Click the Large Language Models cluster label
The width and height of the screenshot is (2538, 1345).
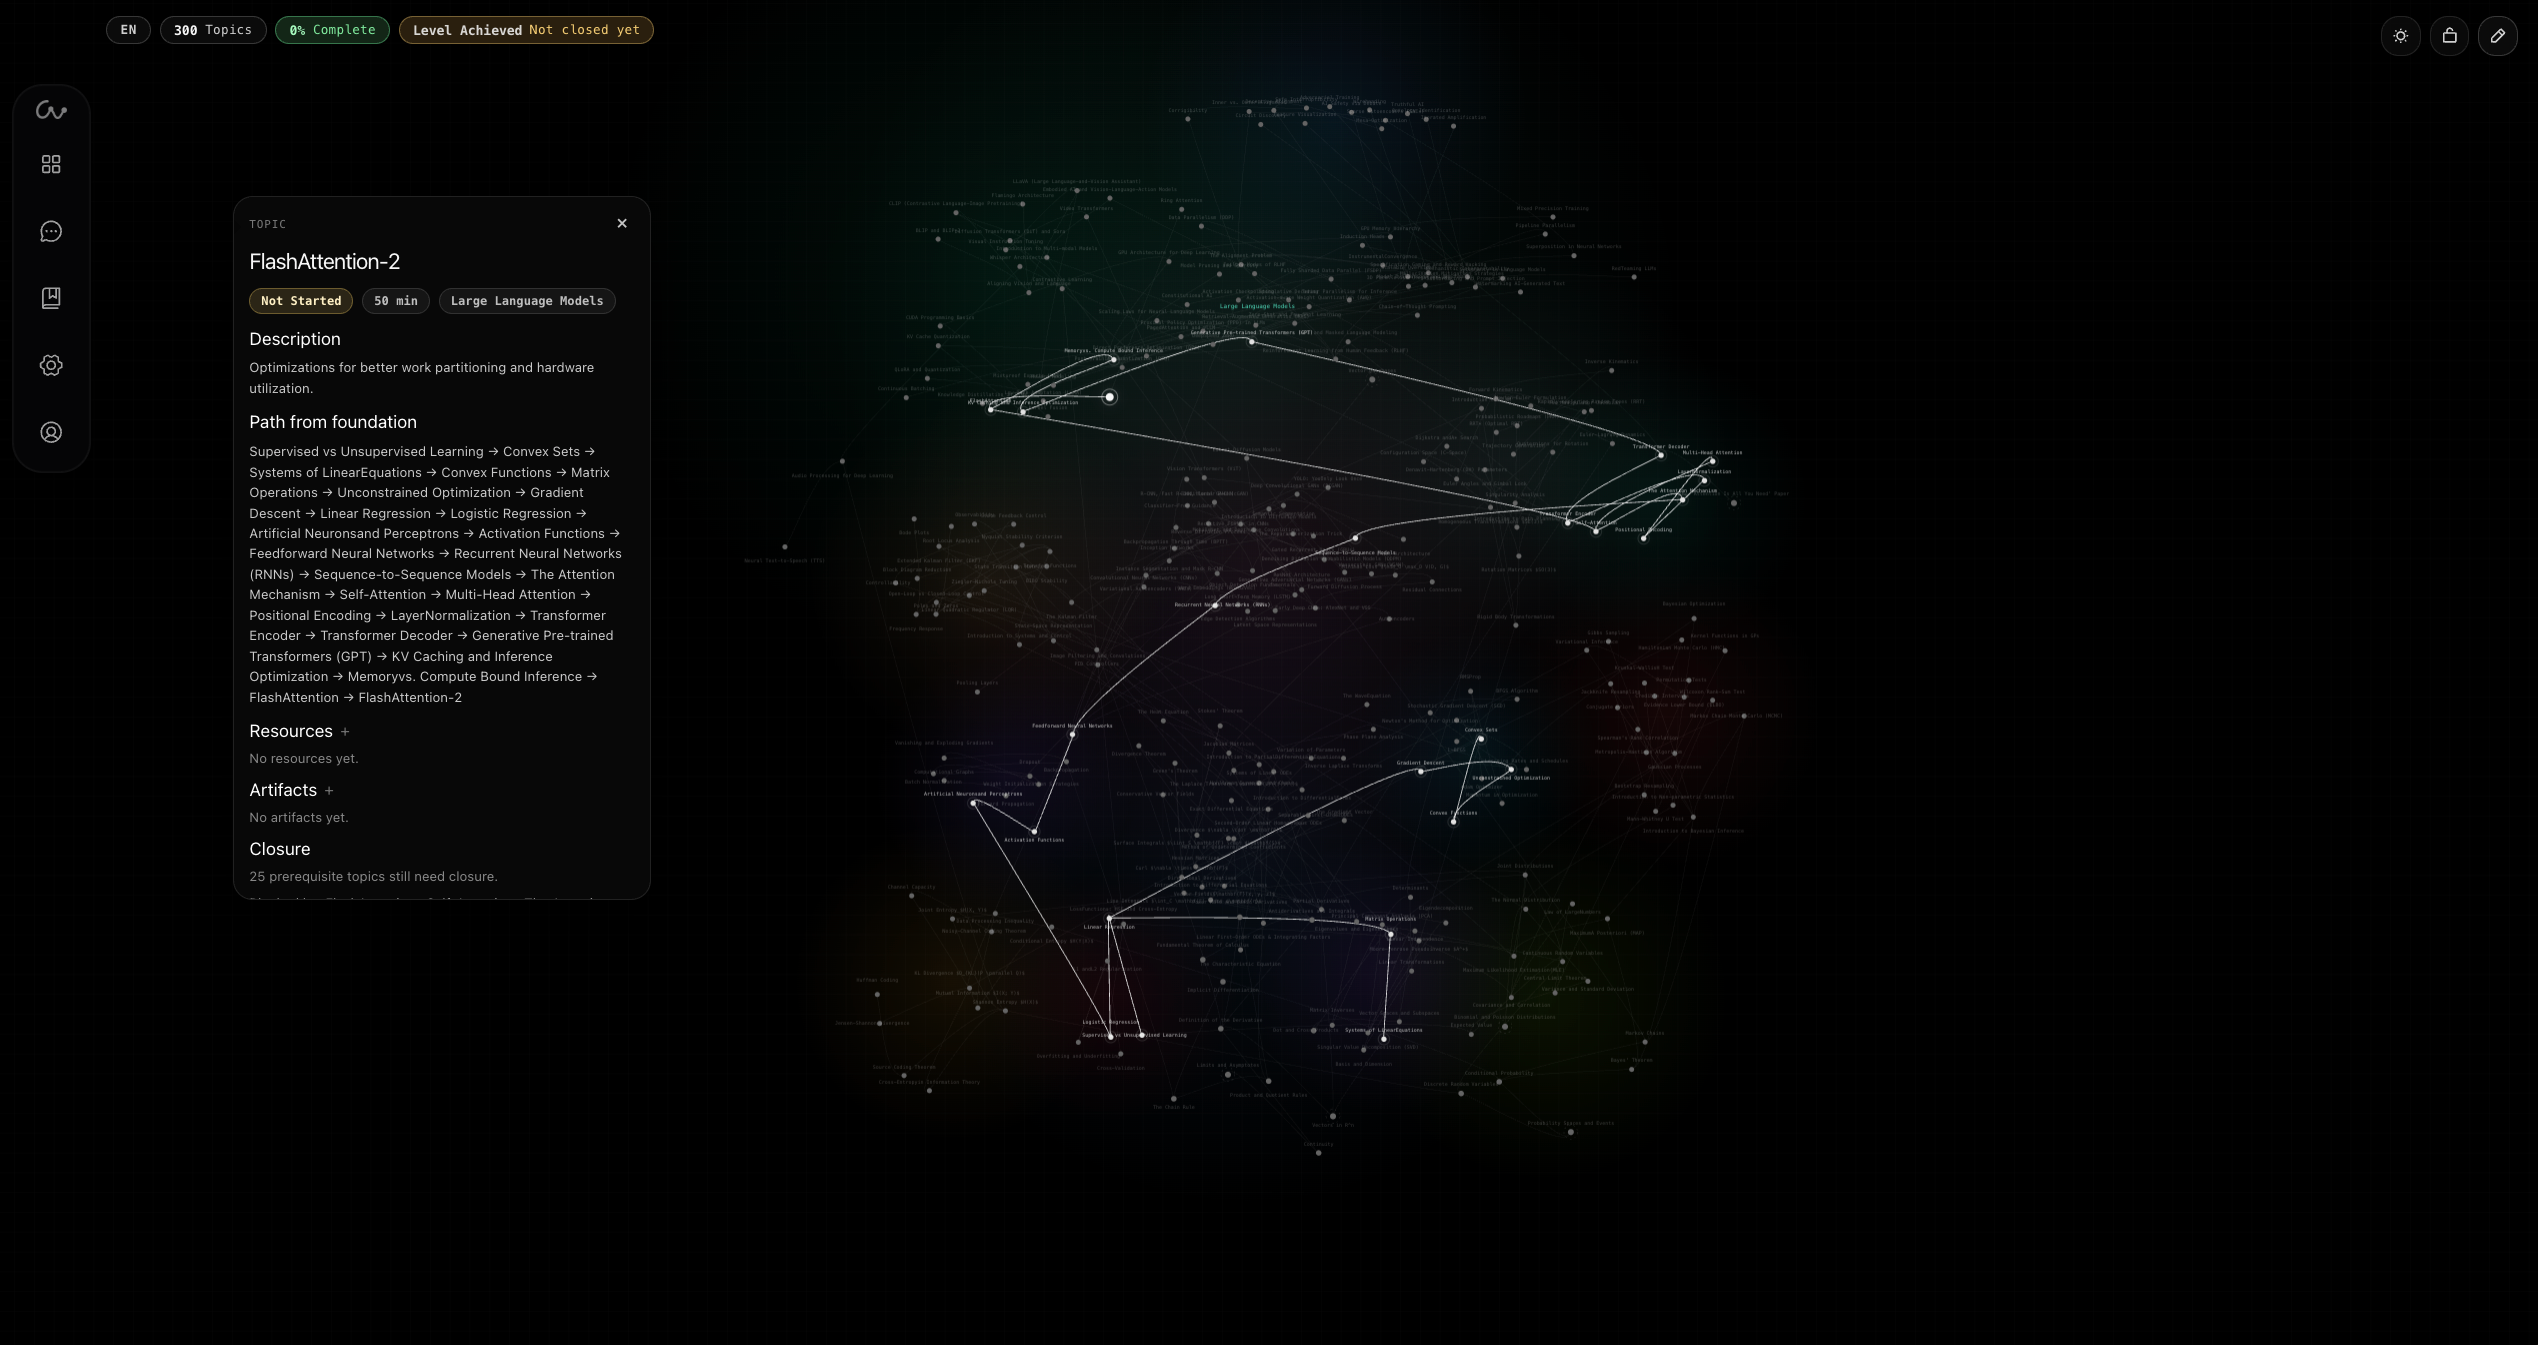tap(1257, 306)
